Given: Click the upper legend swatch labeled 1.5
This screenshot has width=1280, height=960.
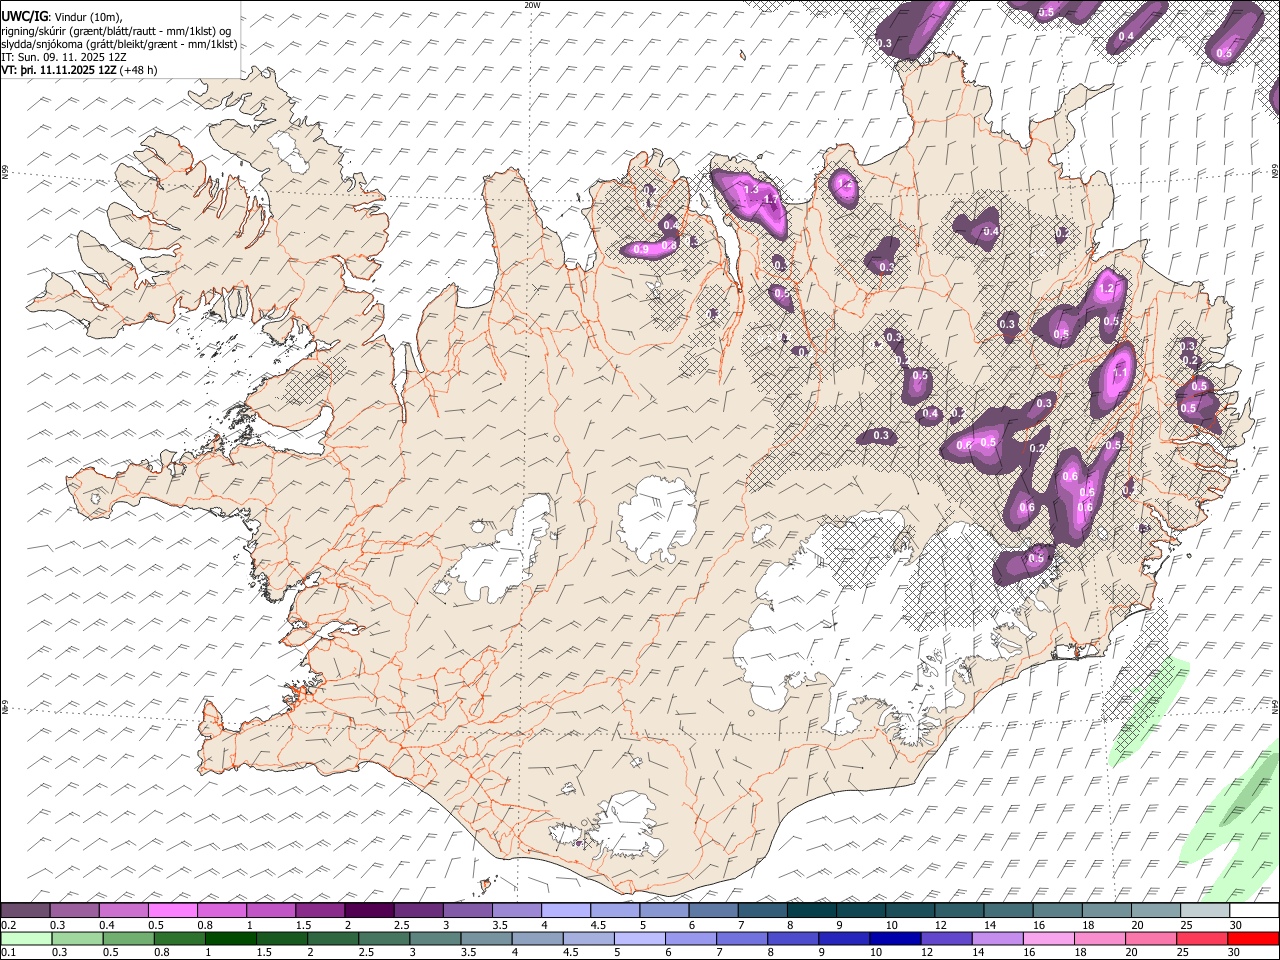Looking at the screenshot, I should pos(319,911).
